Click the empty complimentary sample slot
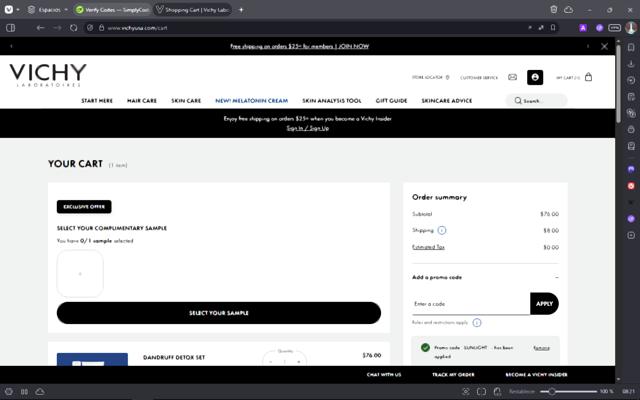The height and width of the screenshot is (400, 640). [x=80, y=273]
